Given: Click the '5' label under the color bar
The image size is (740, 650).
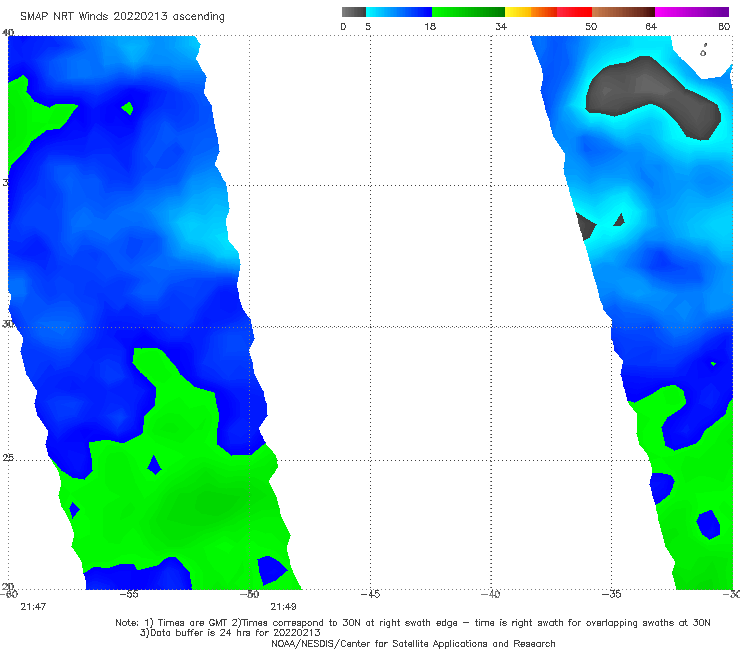Looking at the screenshot, I should tap(368, 26).
